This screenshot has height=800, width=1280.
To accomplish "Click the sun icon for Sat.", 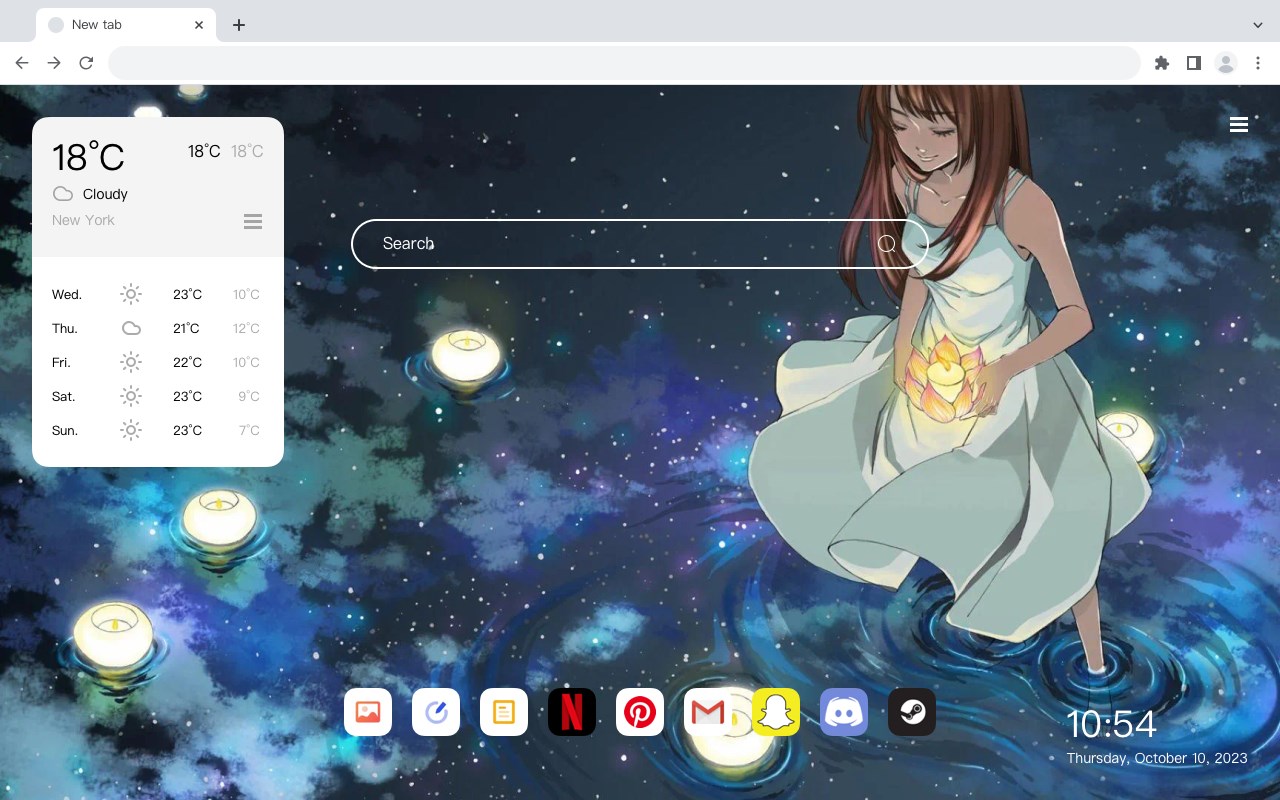I will (x=131, y=396).
